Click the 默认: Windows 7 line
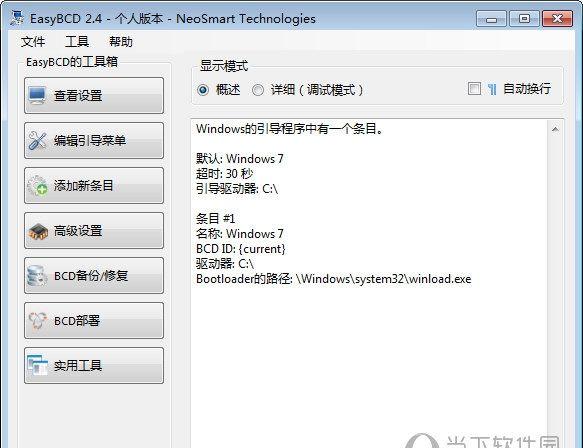Viewport: 583px width, 448px height. [x=240, y=159]
